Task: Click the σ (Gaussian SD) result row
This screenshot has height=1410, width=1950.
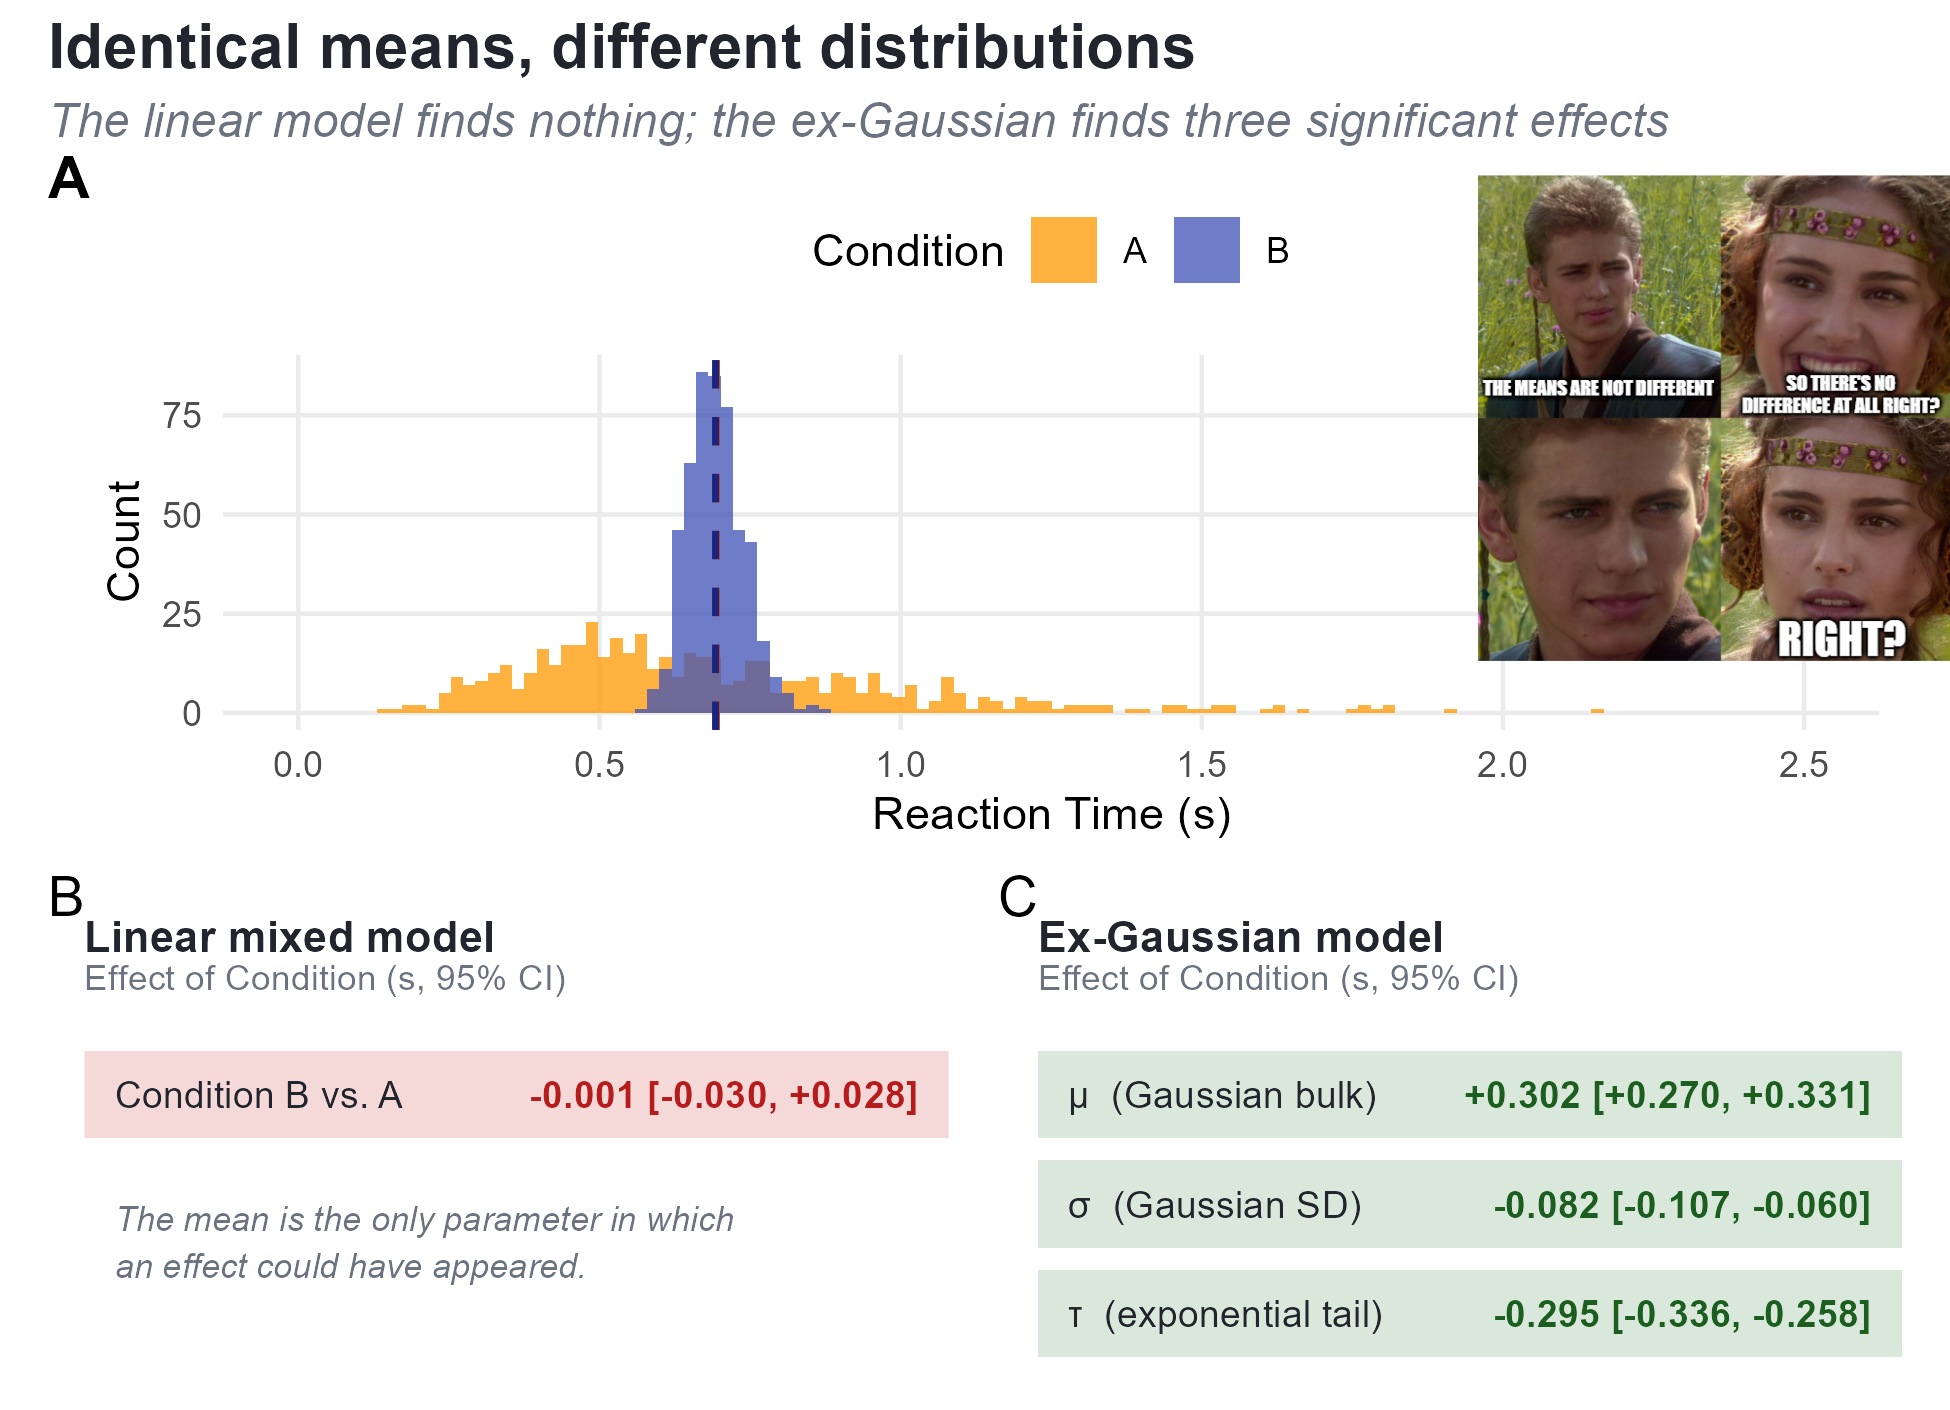Action: pos(1469,1204)
